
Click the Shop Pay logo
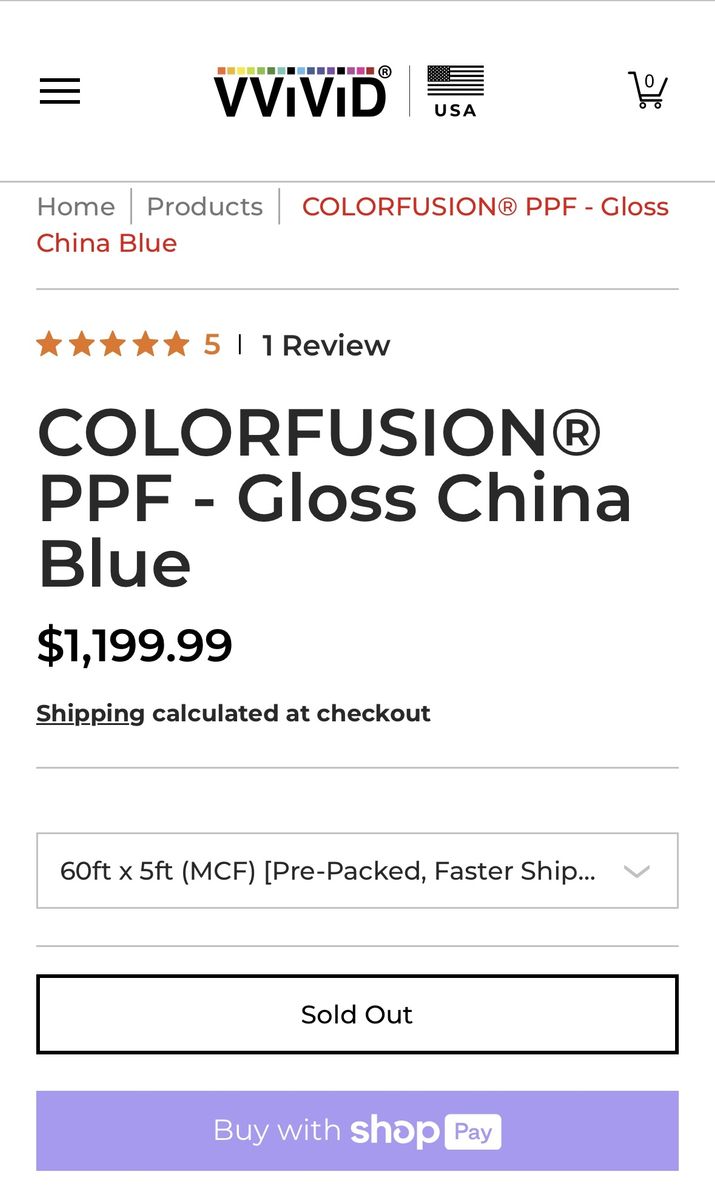tap(425, 1131)
